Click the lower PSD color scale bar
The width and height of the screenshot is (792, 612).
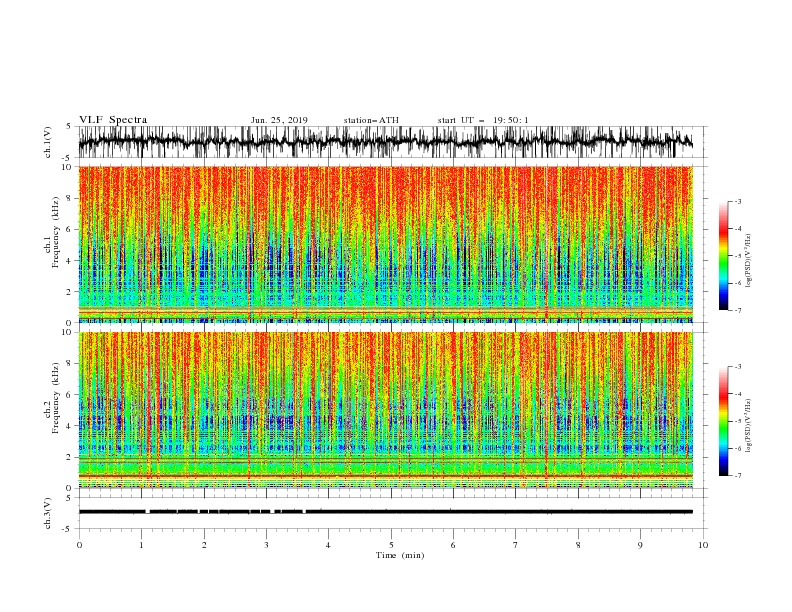click(723, 421)
